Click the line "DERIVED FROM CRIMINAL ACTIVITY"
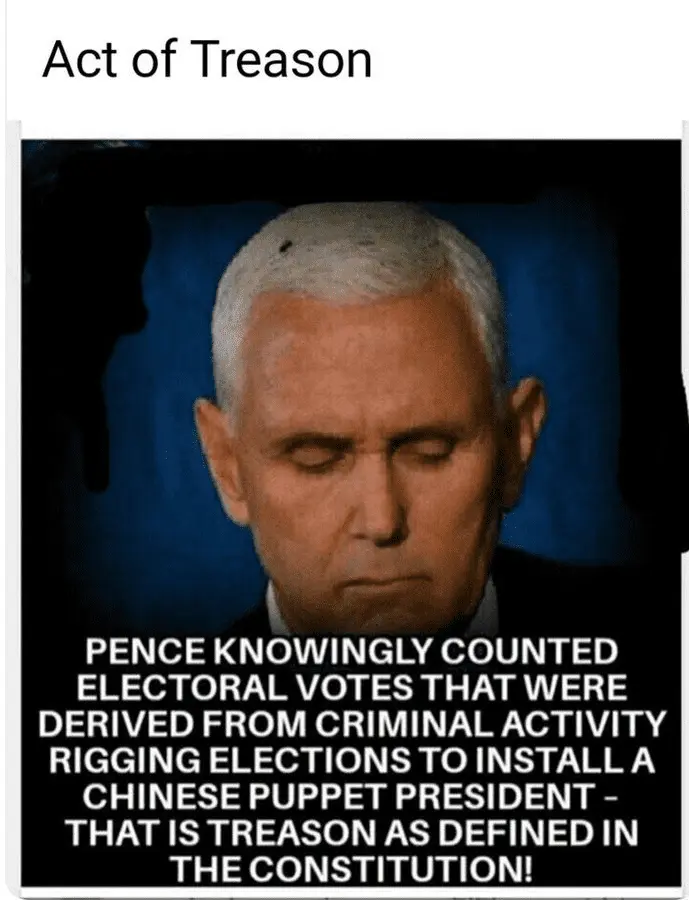The width and height of the screenshot is (689, 900). tap(351, 724)
